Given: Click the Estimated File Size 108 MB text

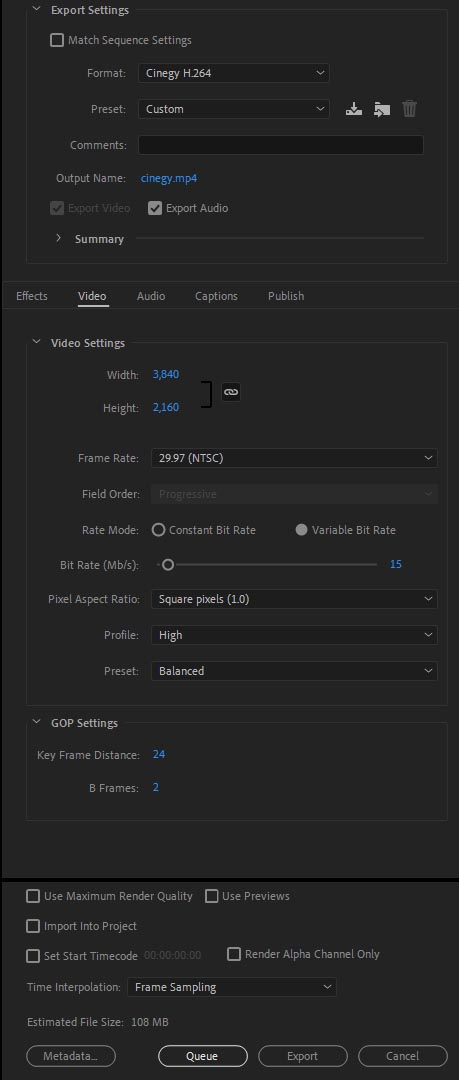Looking at the screenshot, I should click(x=98, y=1022).
